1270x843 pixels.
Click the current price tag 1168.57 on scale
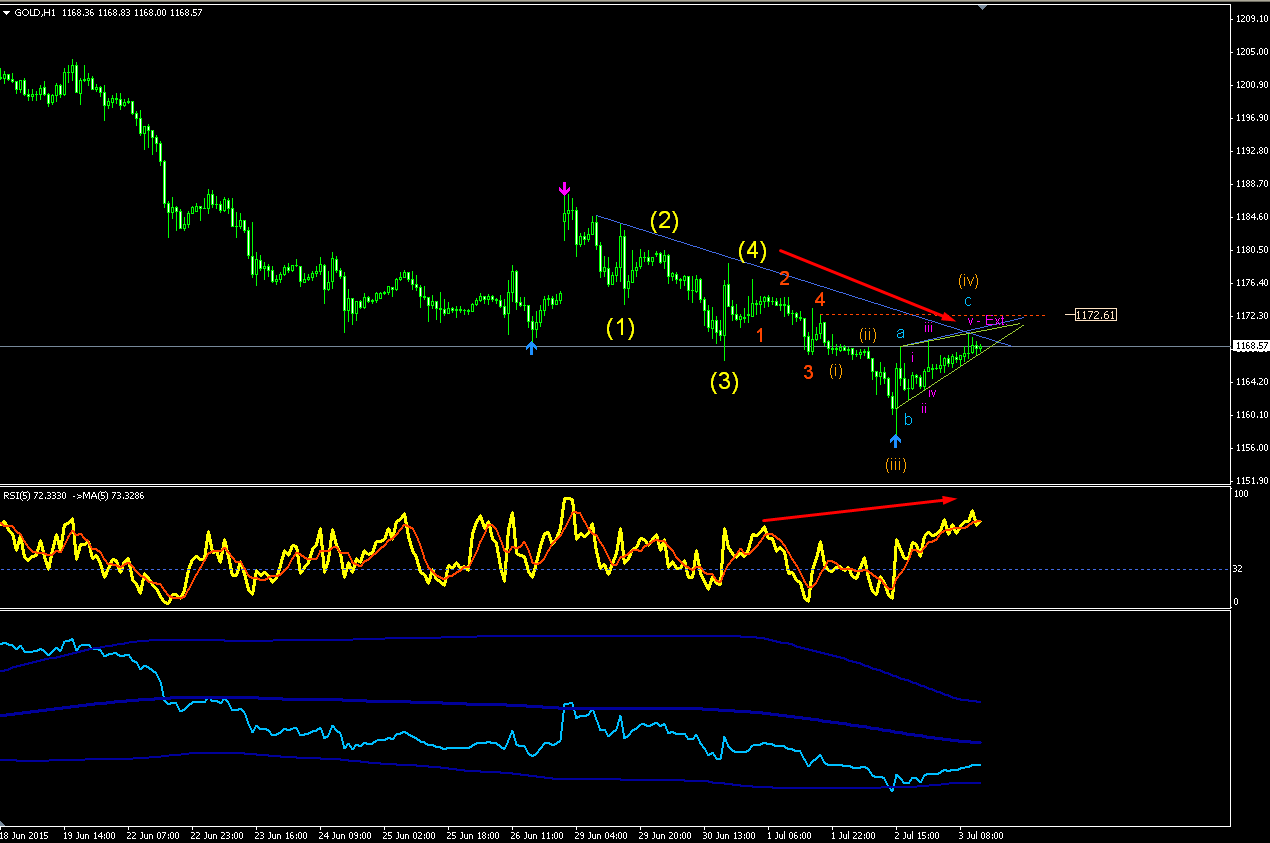click(1250, 346)
